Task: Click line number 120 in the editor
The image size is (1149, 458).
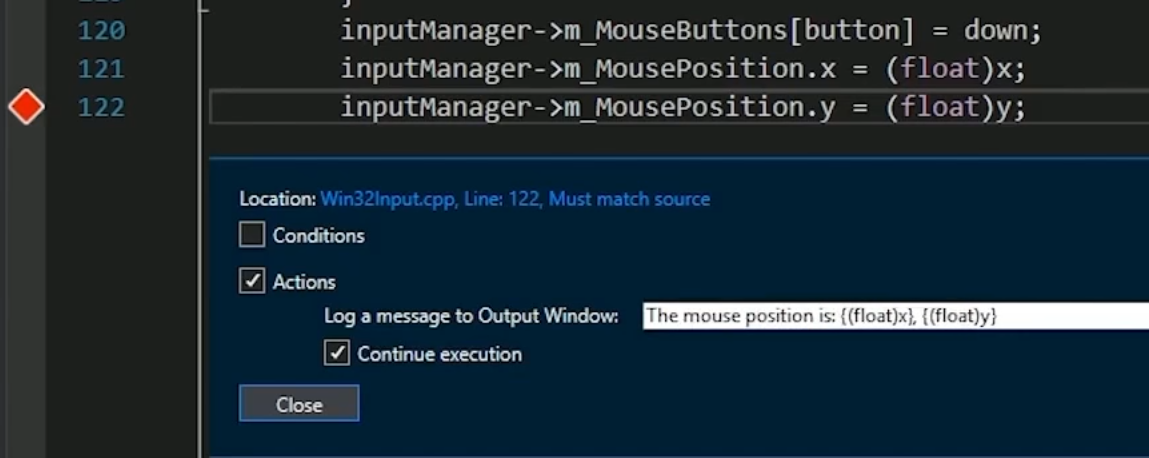Action: [x=101, y=31]
